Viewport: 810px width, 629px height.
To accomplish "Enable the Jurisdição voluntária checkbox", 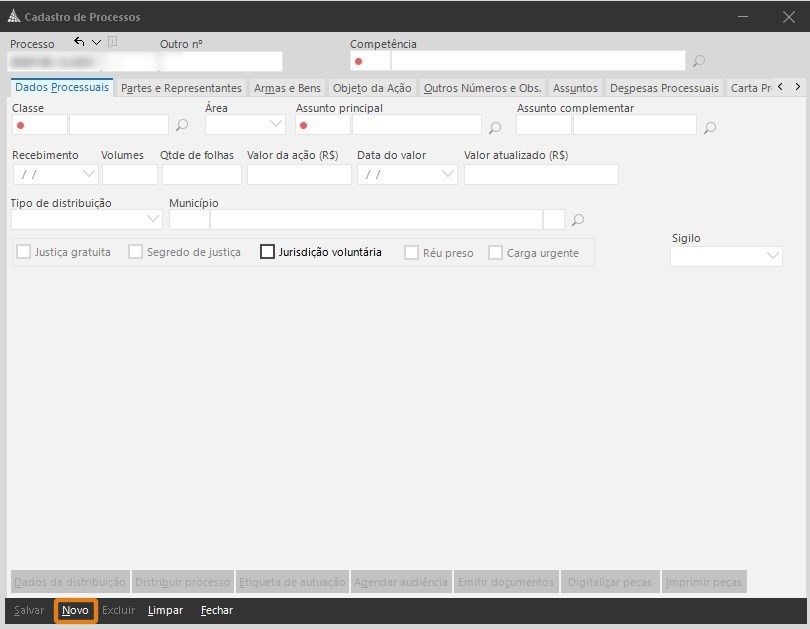I will pyautogui.click(x=267, y=252).
